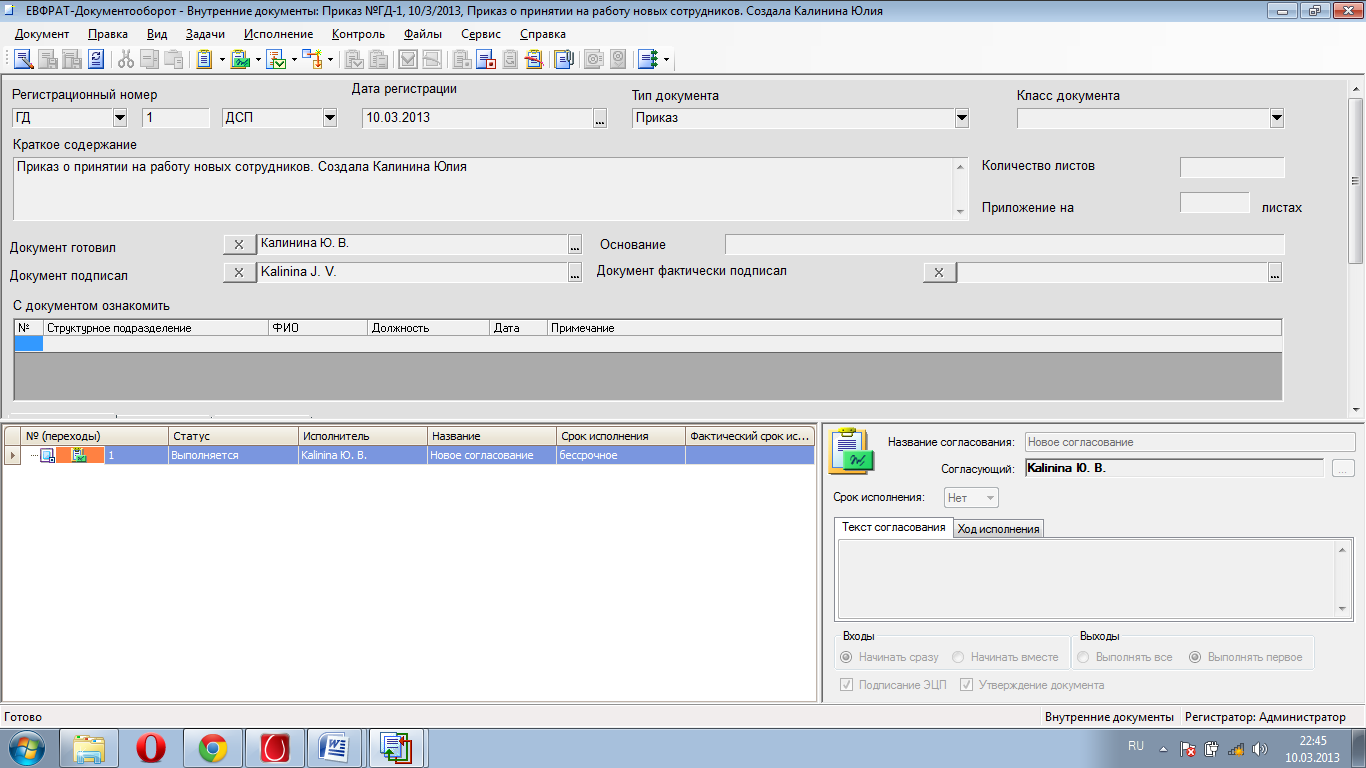The height and width of the screenshot is (768, 1366).
Task: Click the Выполняется status cell
Action: coord(234,455)
